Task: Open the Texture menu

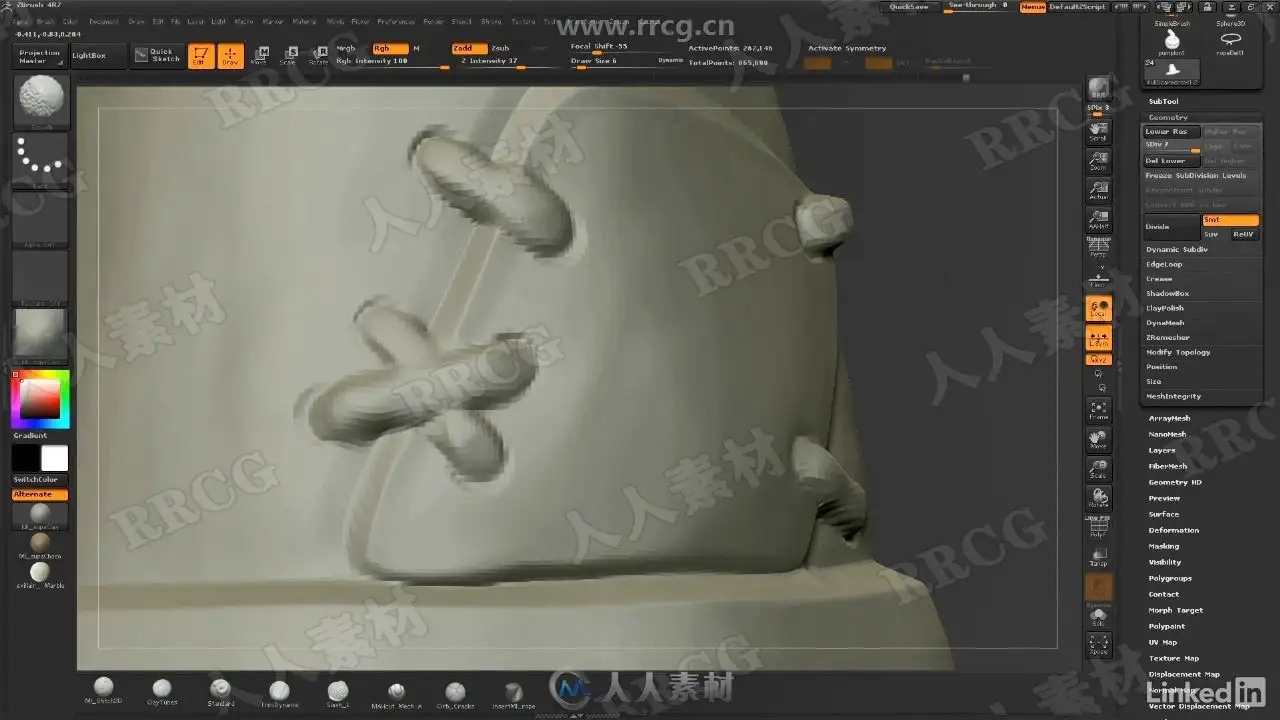Action: (523, 21)
